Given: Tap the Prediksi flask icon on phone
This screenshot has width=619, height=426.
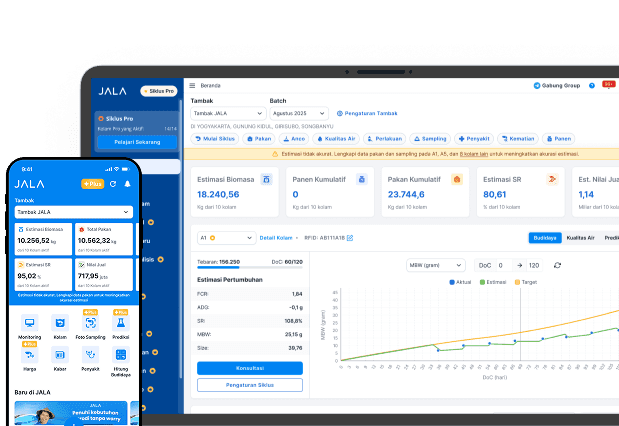Looking at the screenshot, I should (x=120, y=325).
